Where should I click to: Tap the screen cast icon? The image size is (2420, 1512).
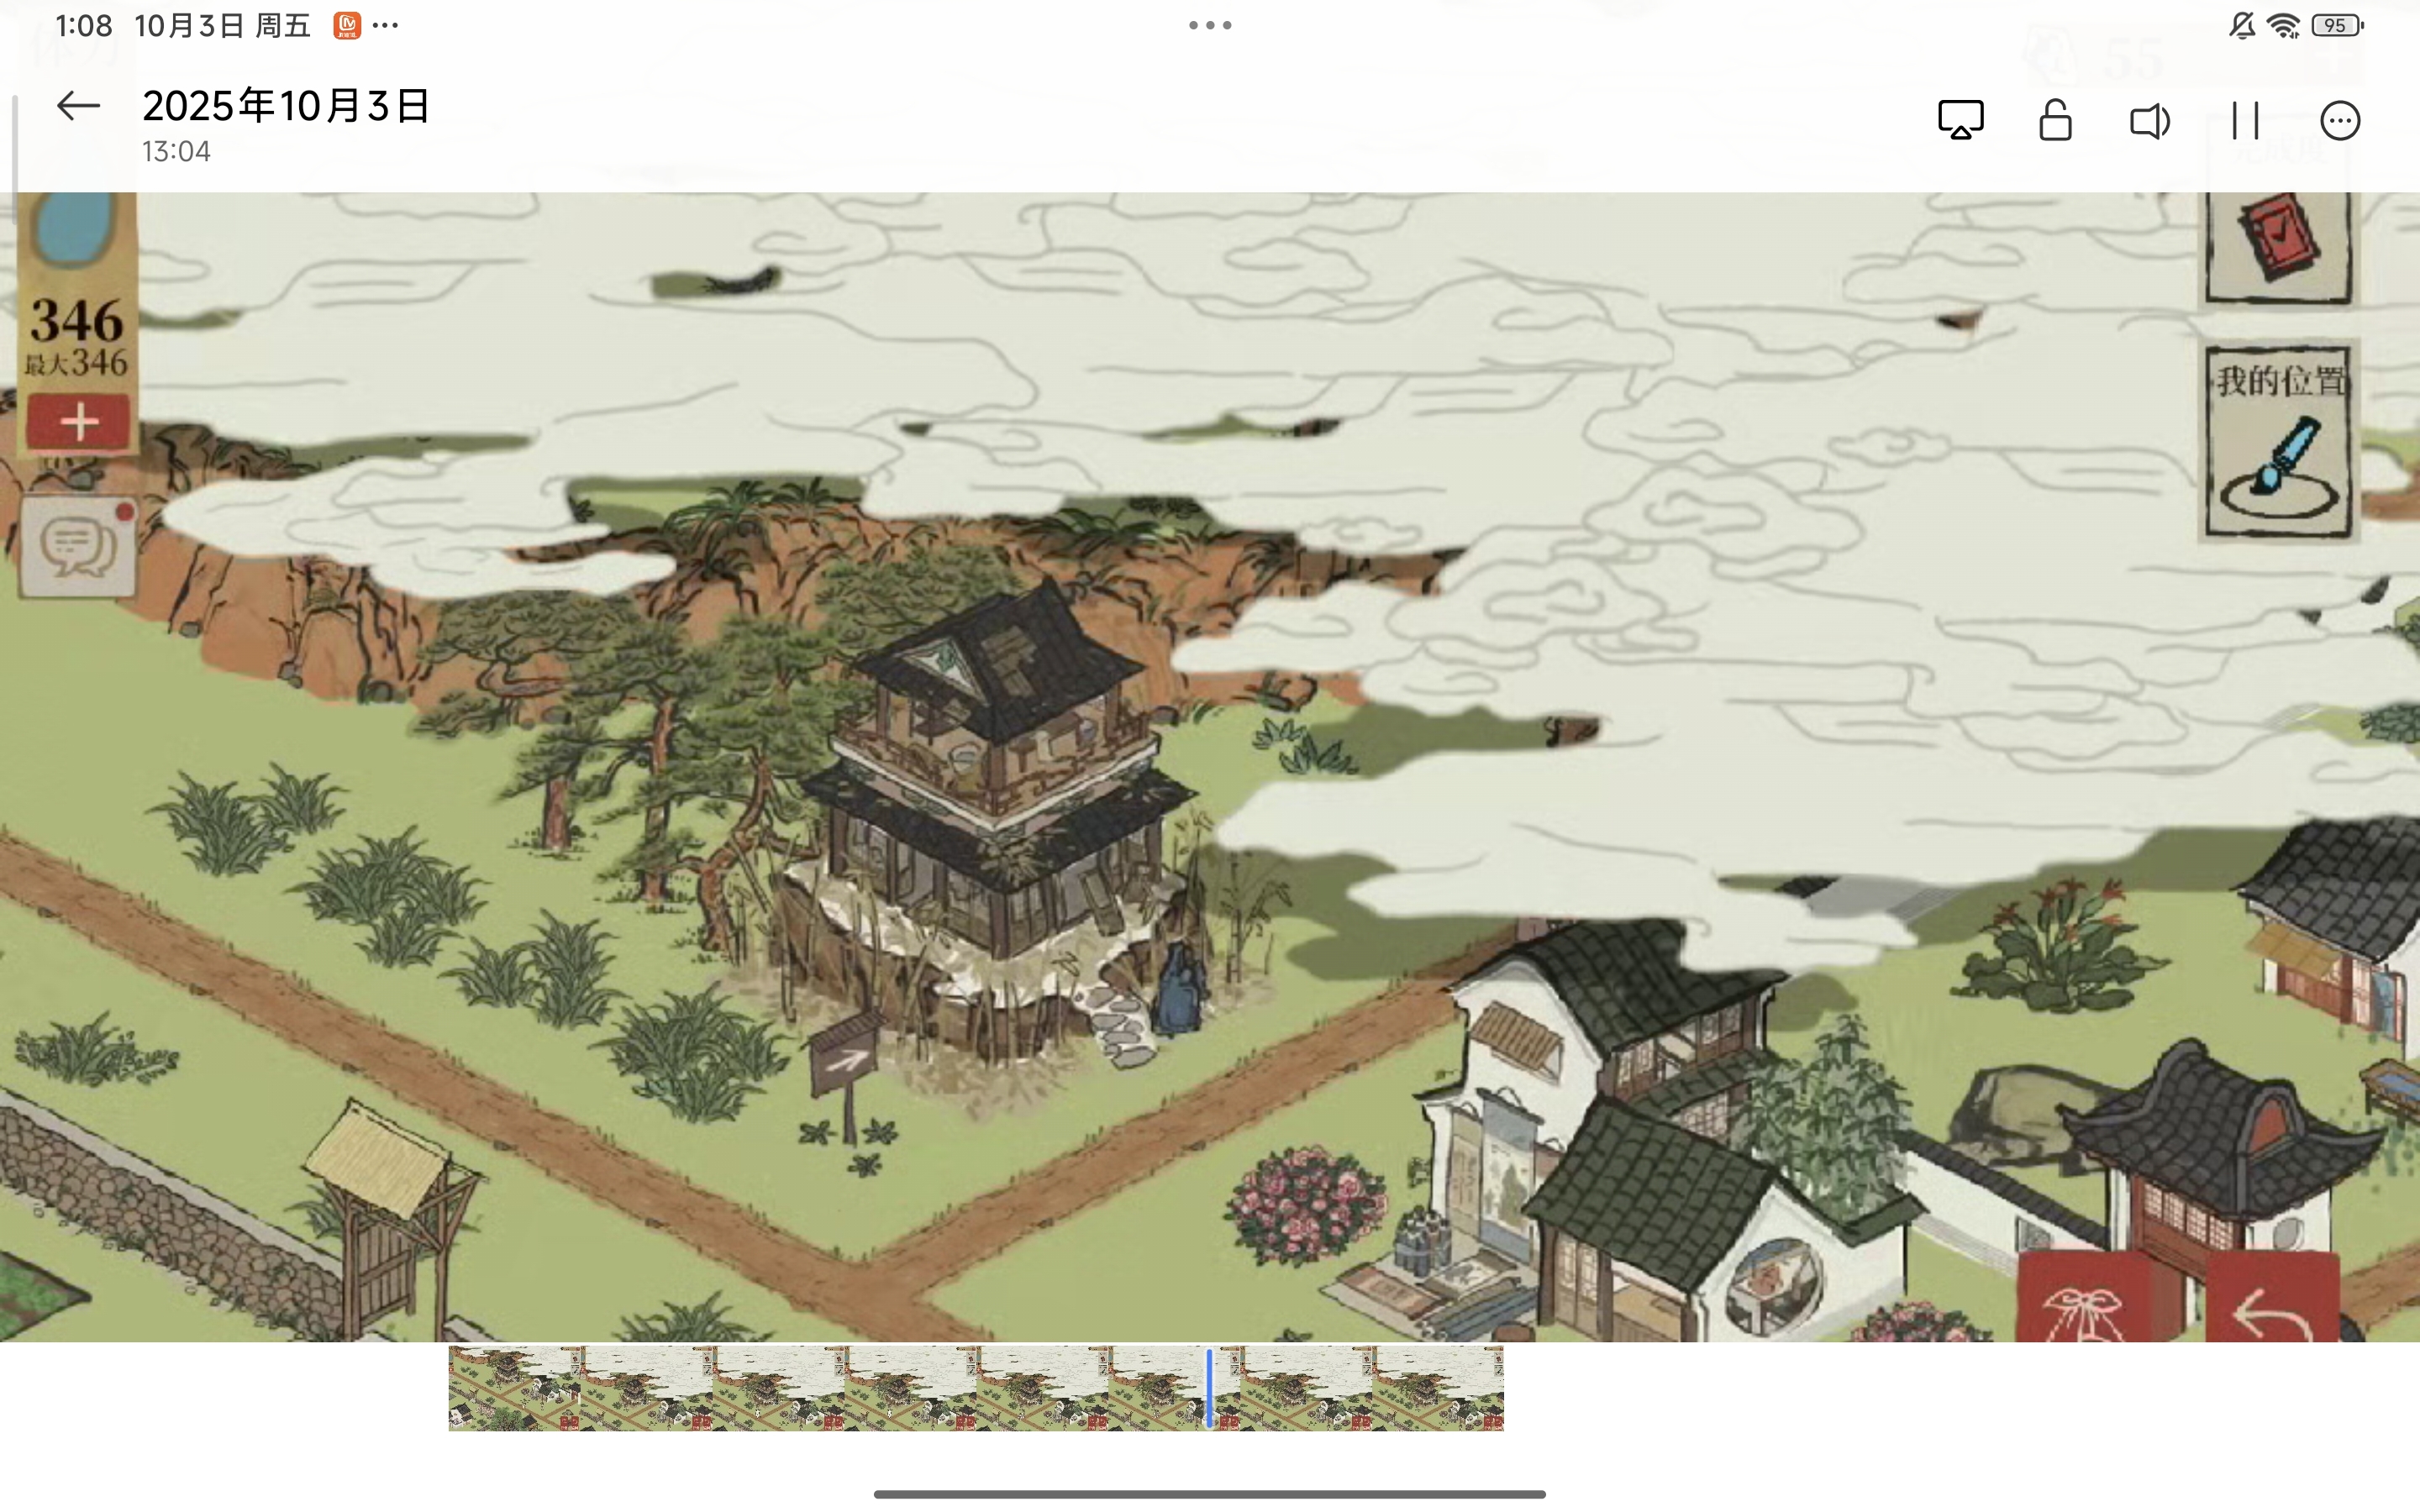pyautogui.click(x=1960, y=121)
